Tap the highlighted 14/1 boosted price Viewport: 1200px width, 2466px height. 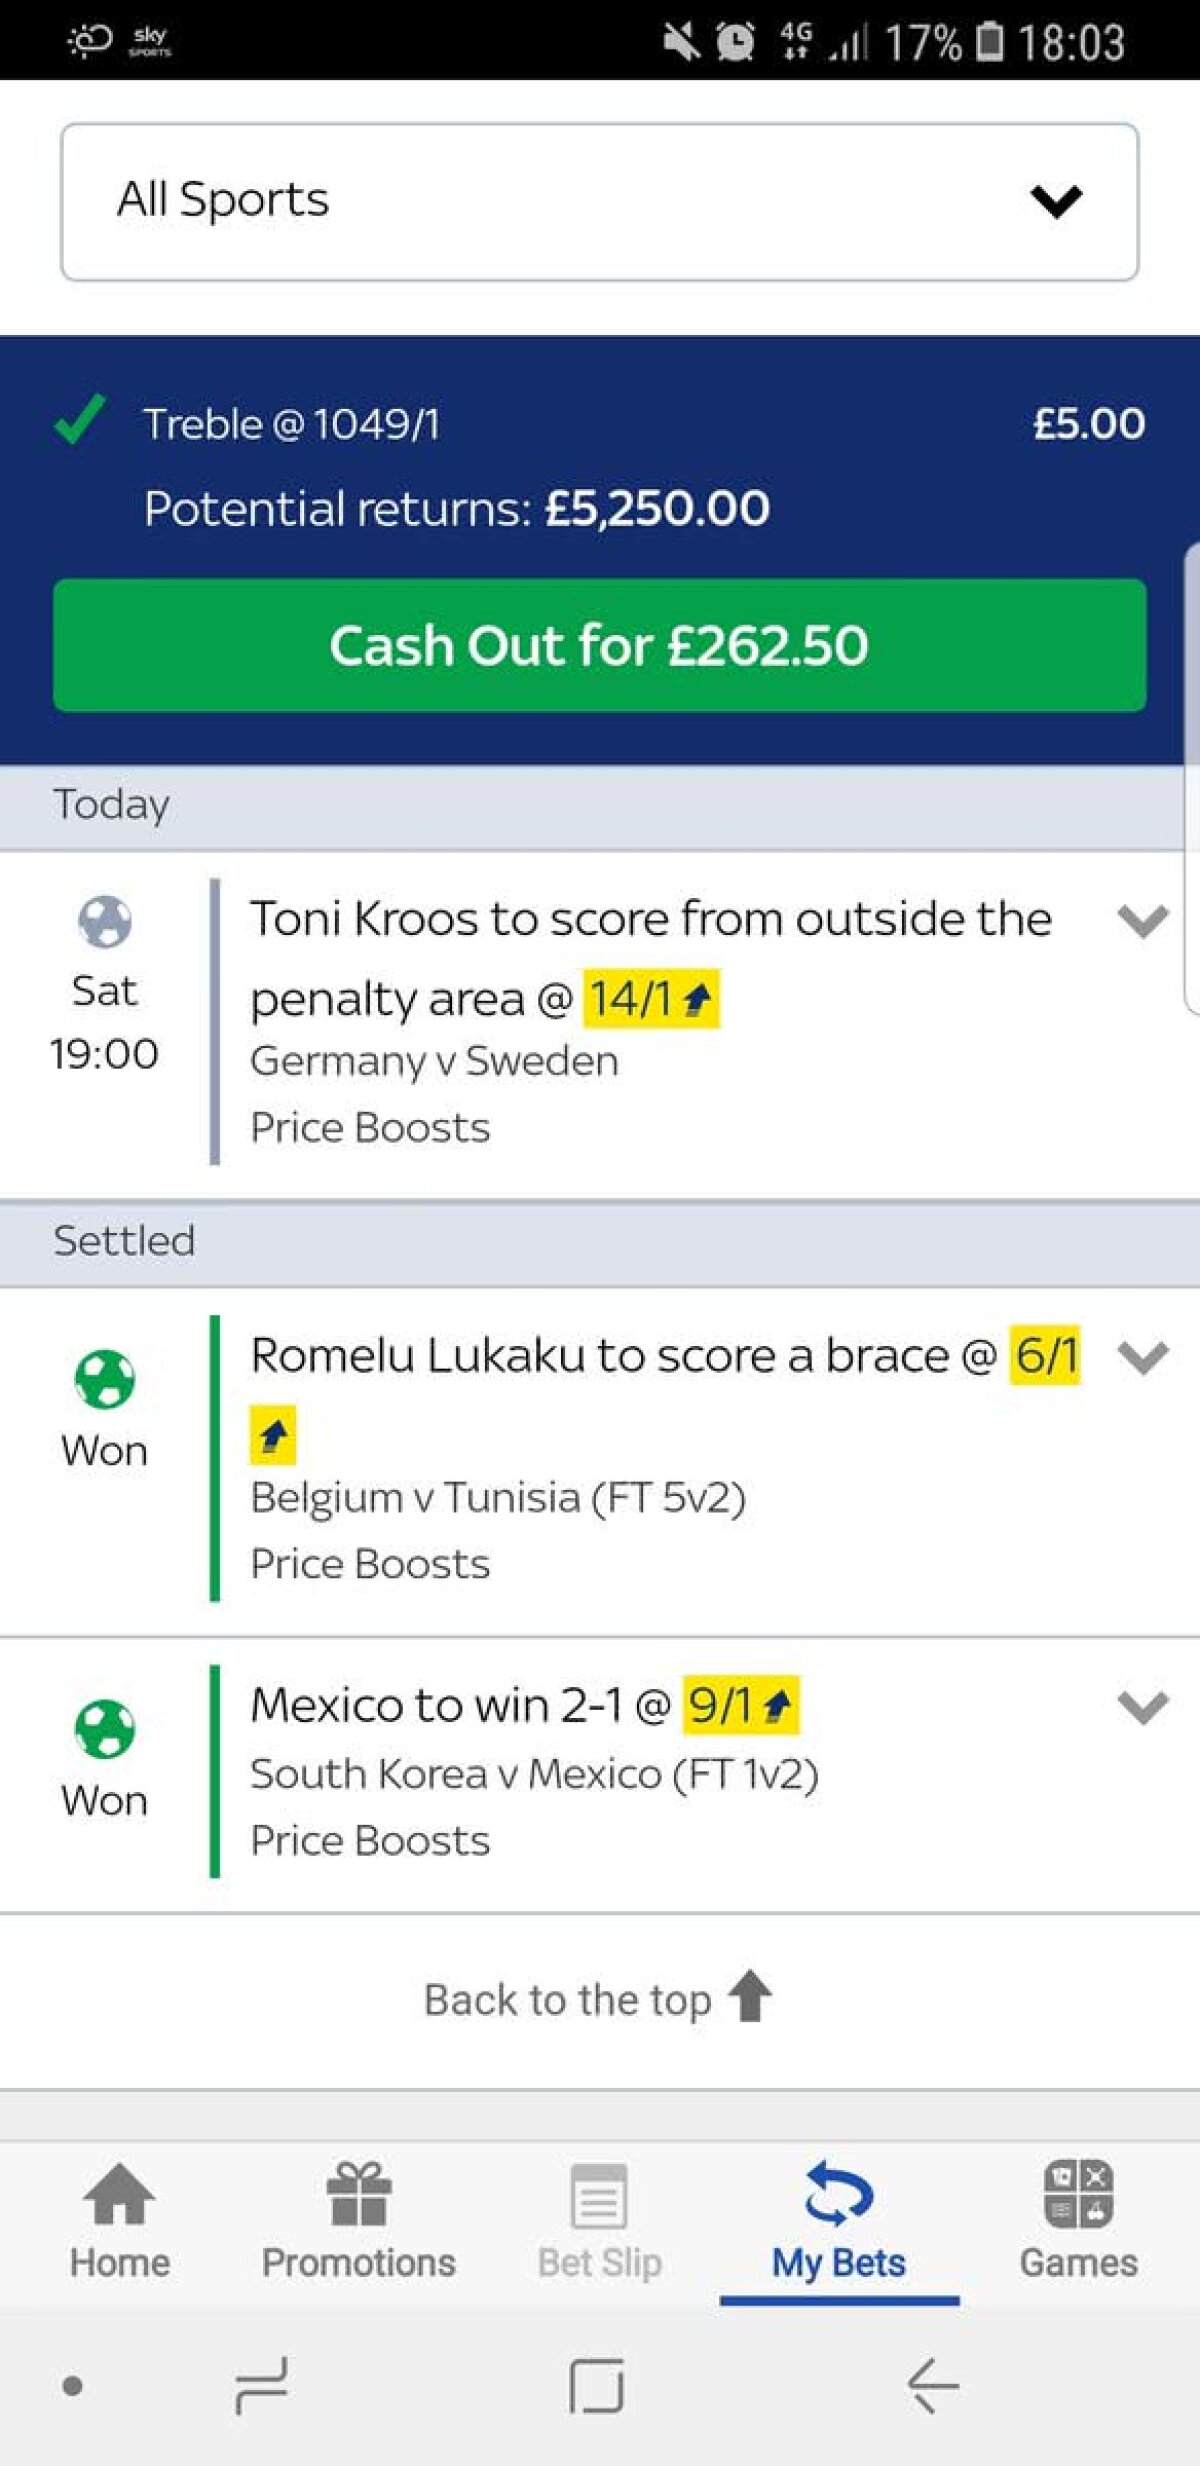[x=650, y=998]
